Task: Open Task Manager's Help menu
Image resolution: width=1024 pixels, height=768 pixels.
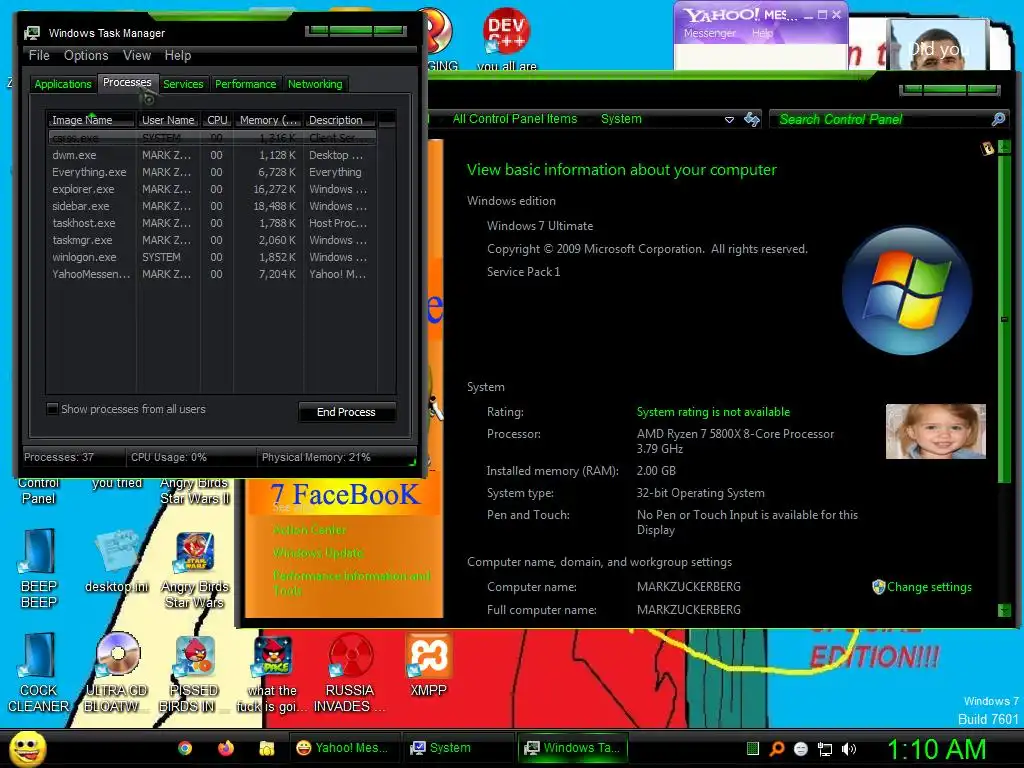Action: 178,56
